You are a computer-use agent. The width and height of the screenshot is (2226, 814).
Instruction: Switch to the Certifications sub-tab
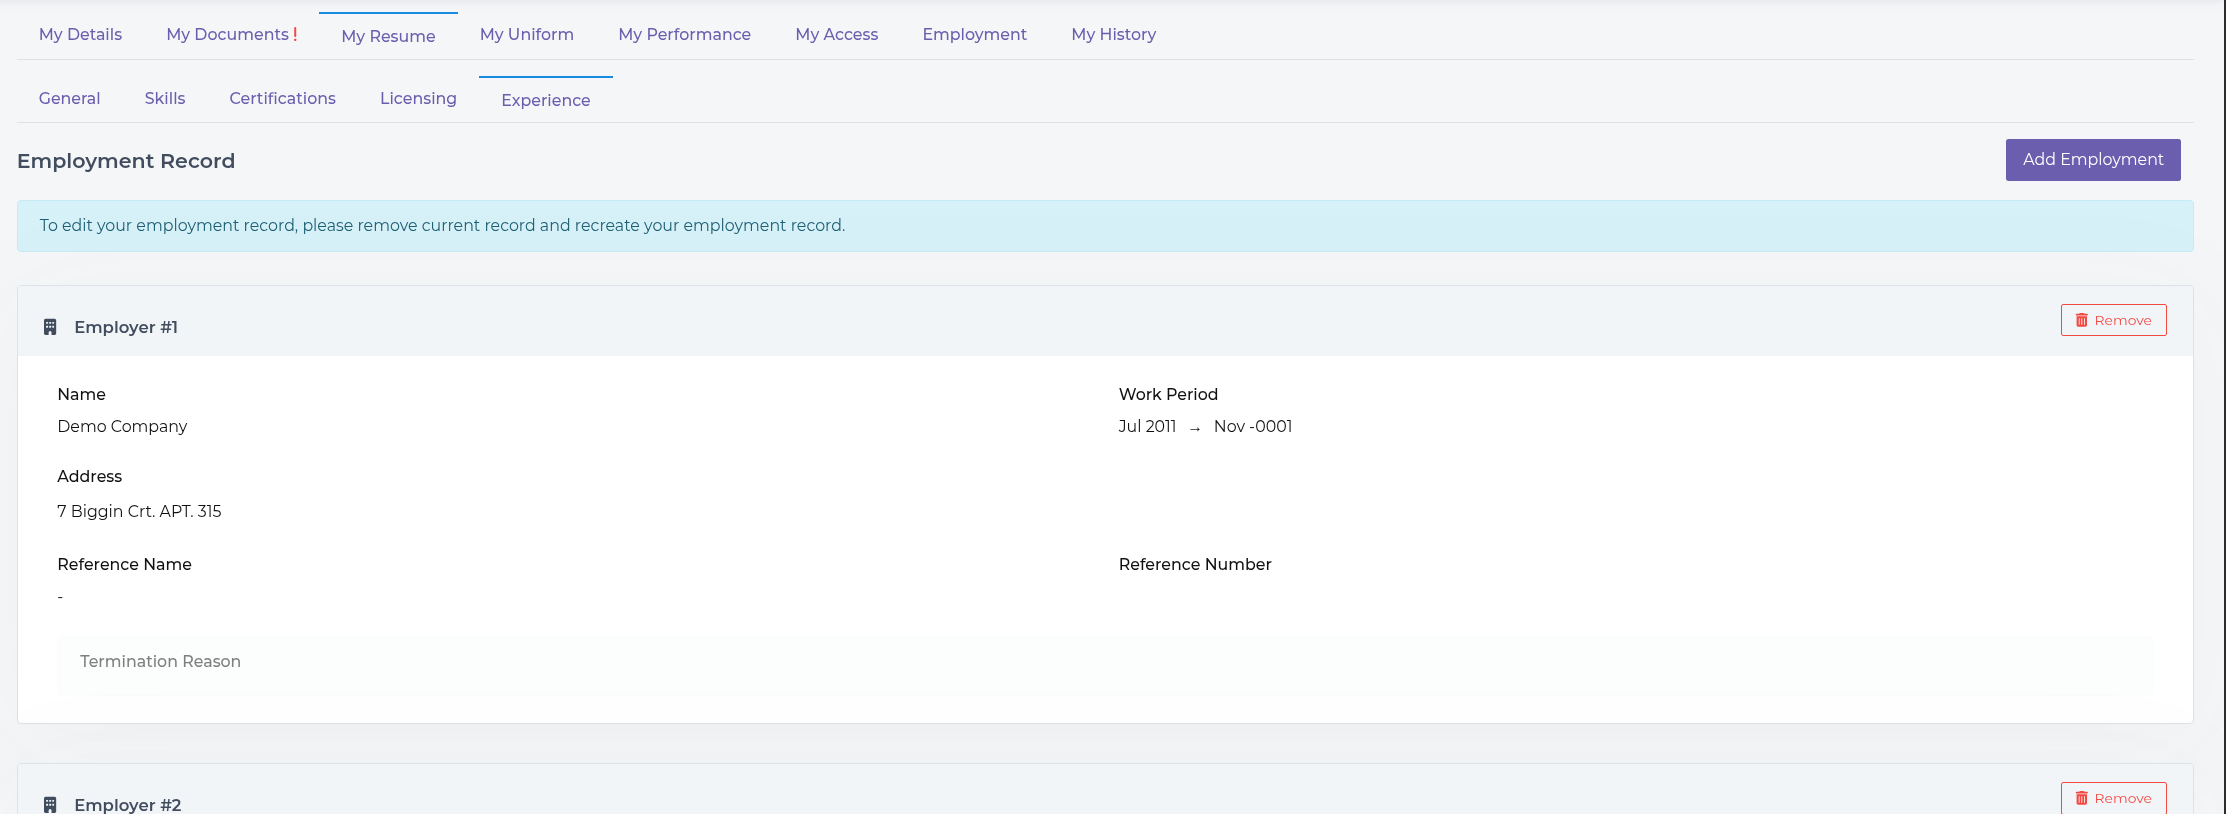coord(283,98)
